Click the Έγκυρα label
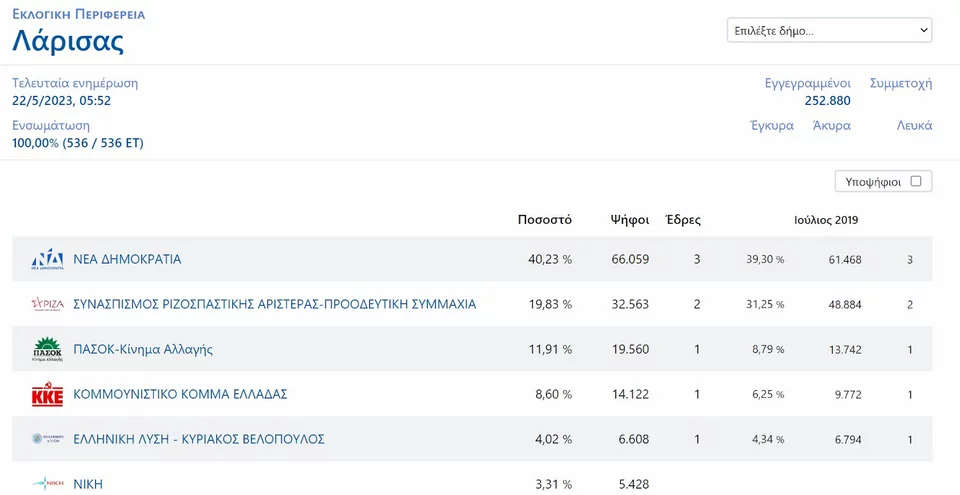 772,126
